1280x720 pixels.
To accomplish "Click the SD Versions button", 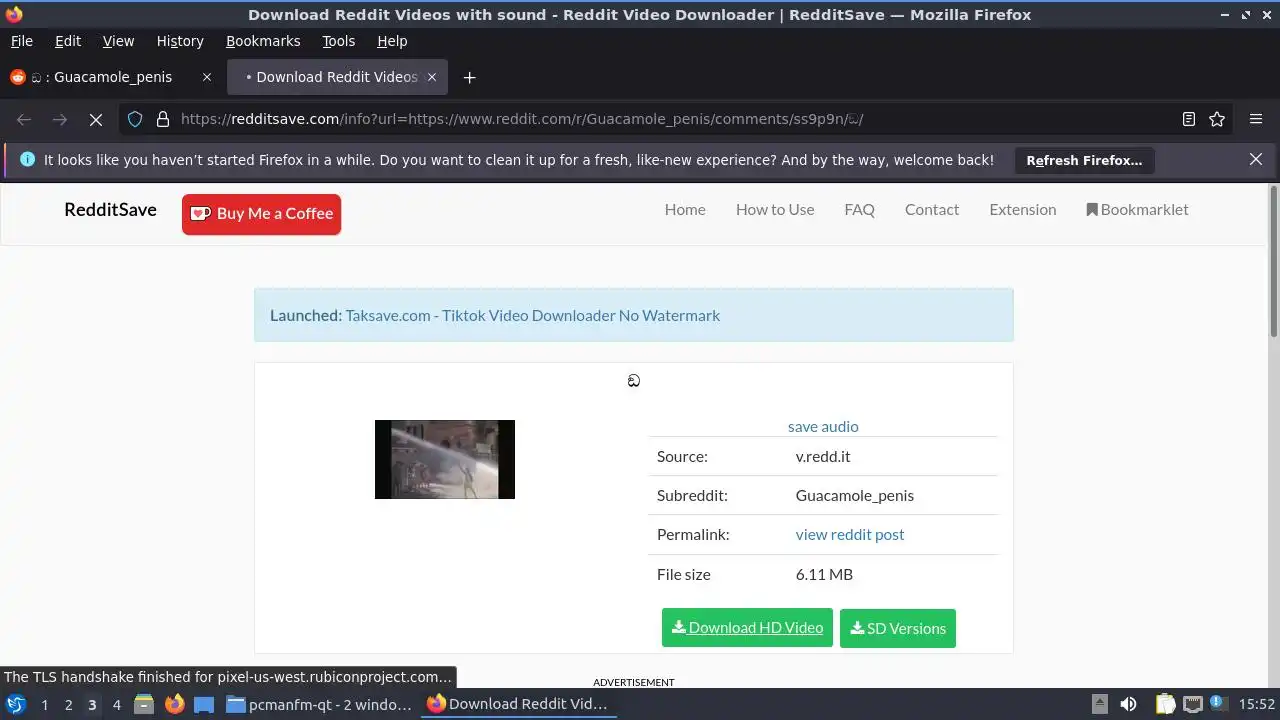I will [898, 628].
